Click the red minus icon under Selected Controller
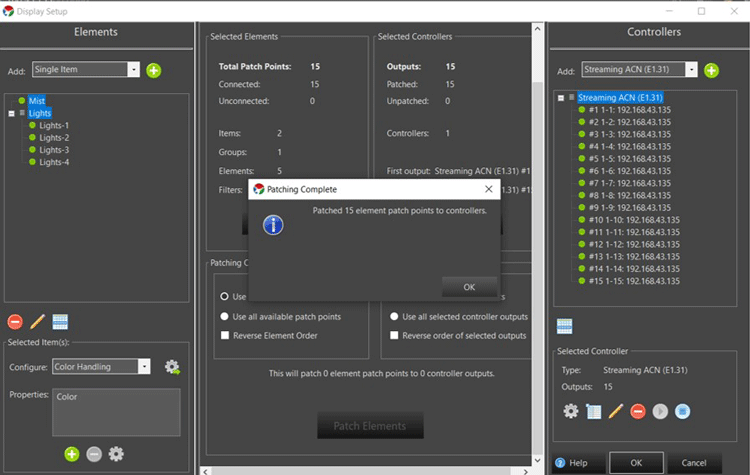 click(638, 411)
